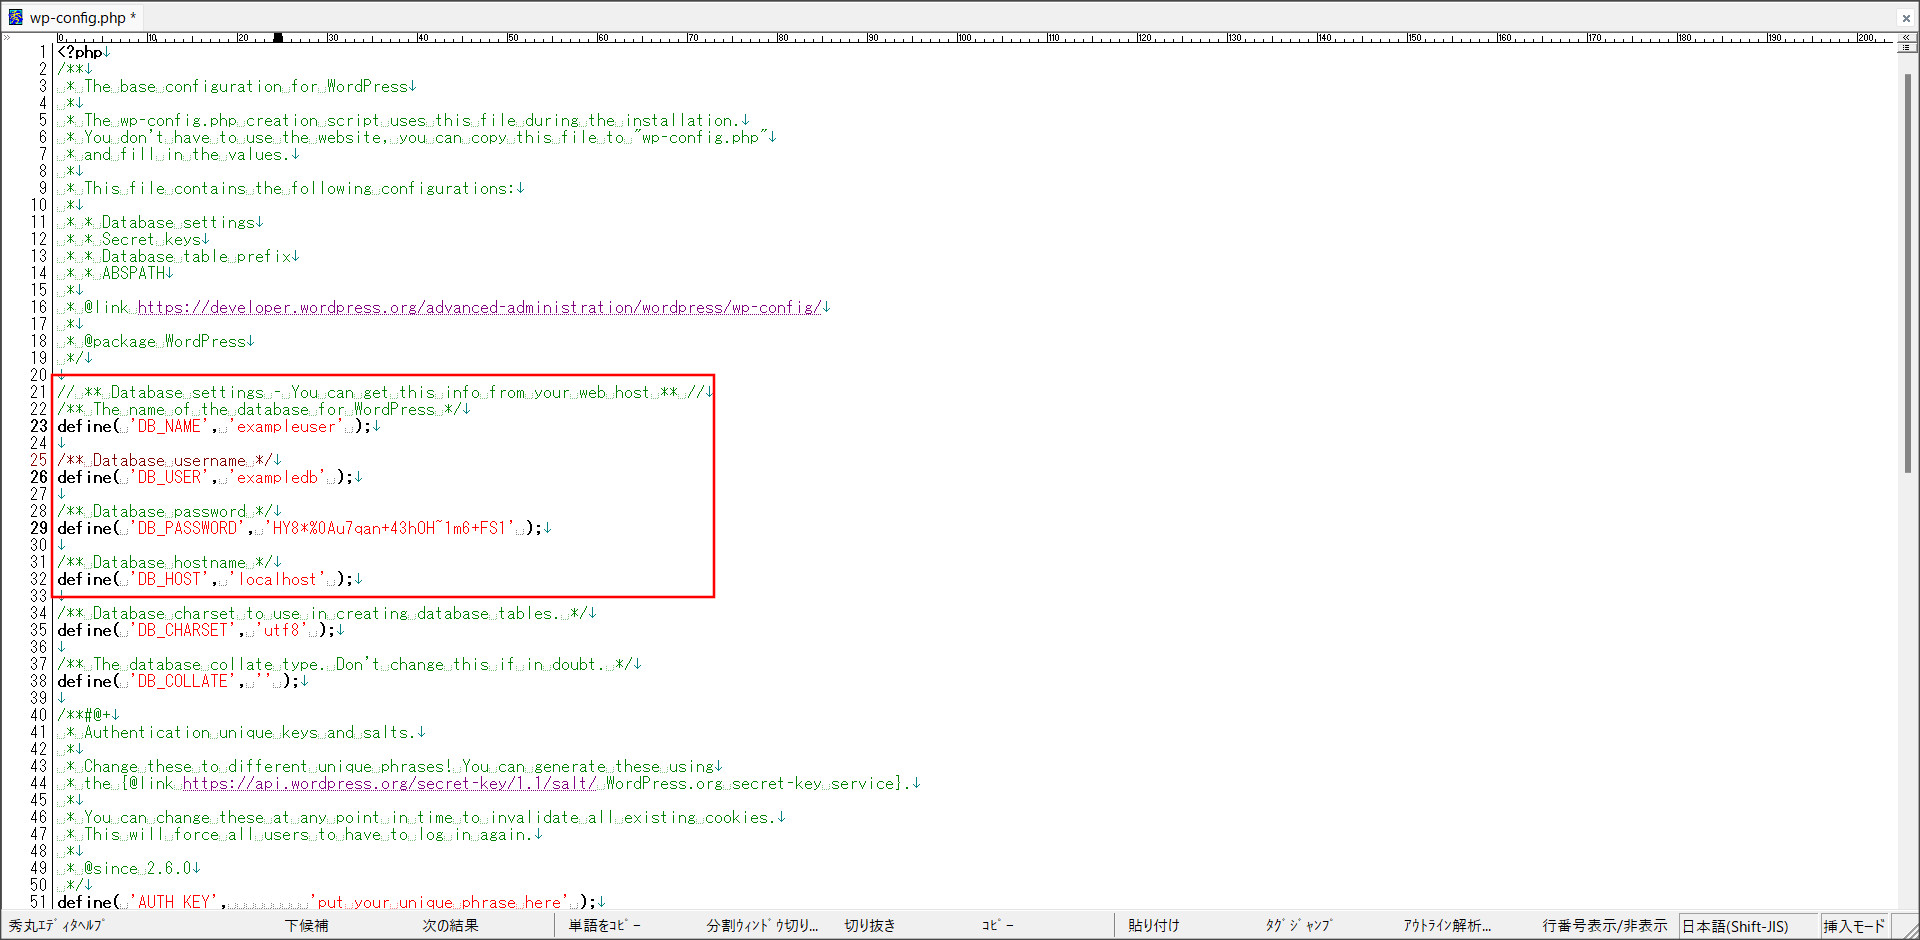Toggle 行番号表示/非表示 line numbers
The height and width of the screenshot is (940, 1920).
click(x=1604, y=926)
